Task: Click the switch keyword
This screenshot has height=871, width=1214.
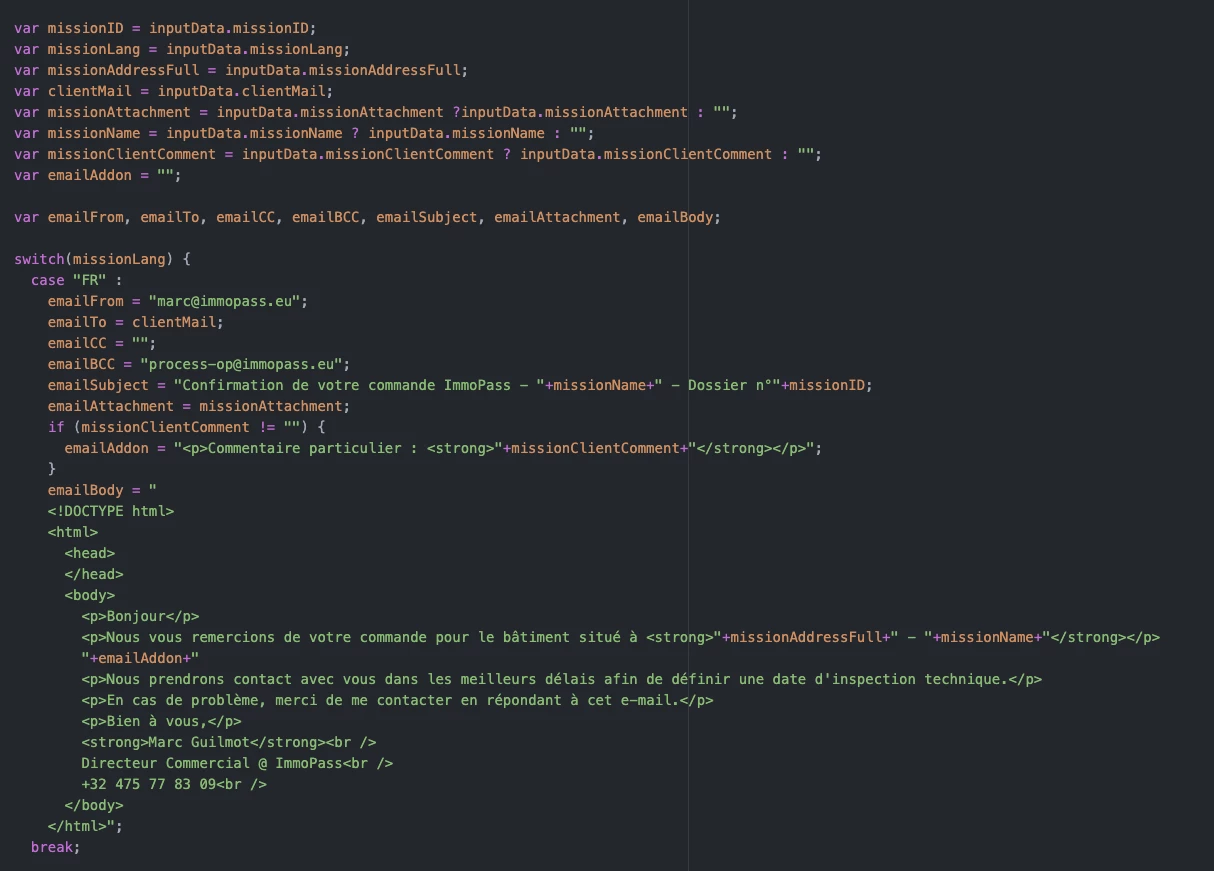Action: 39,259
